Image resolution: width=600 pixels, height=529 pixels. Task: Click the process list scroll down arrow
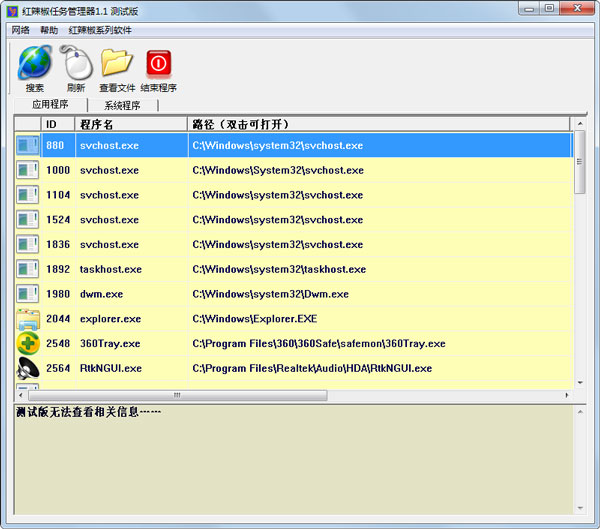tap(580, 382)
